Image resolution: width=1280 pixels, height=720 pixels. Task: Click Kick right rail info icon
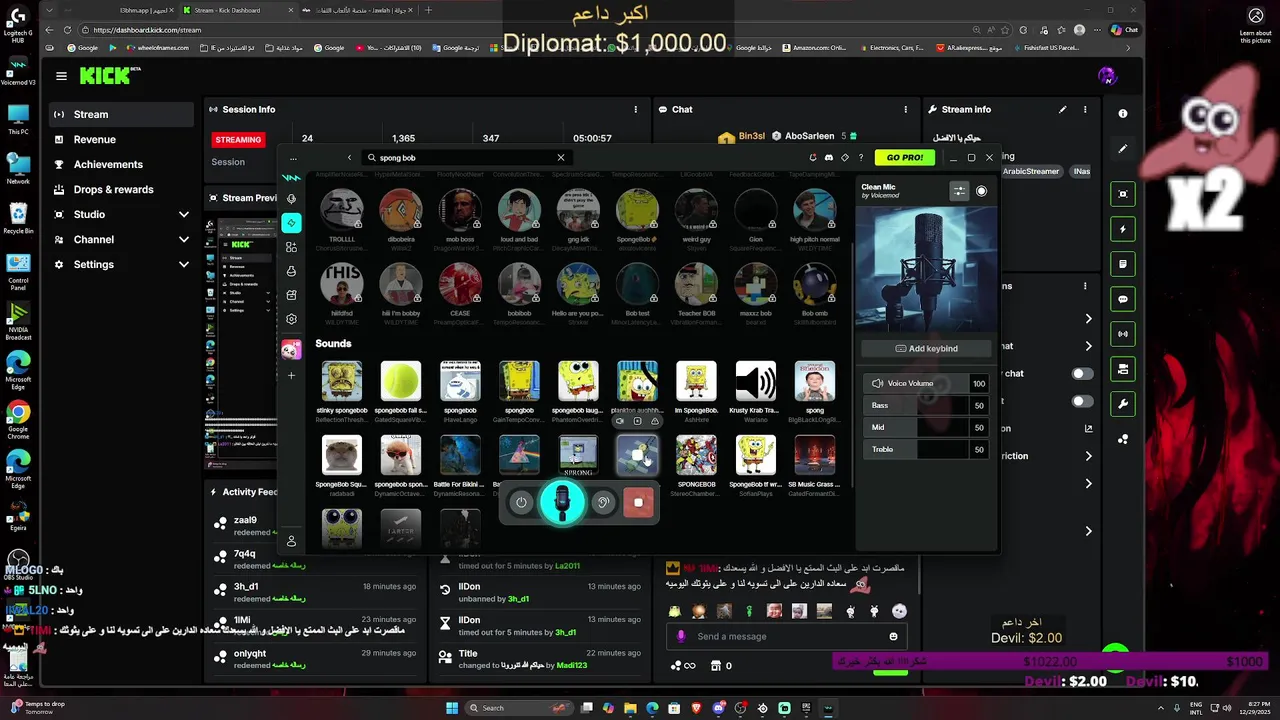click(x=1123, y=114)
